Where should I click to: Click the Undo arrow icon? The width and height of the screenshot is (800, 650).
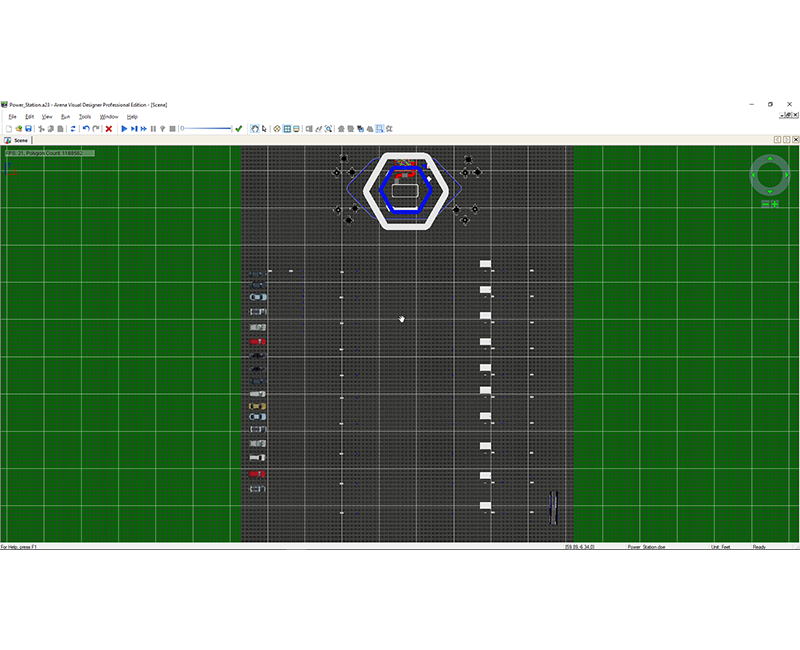click(x=86, y=129)
